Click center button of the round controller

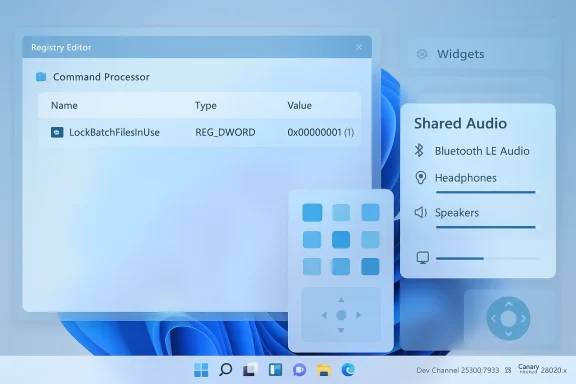click(508, 319)
